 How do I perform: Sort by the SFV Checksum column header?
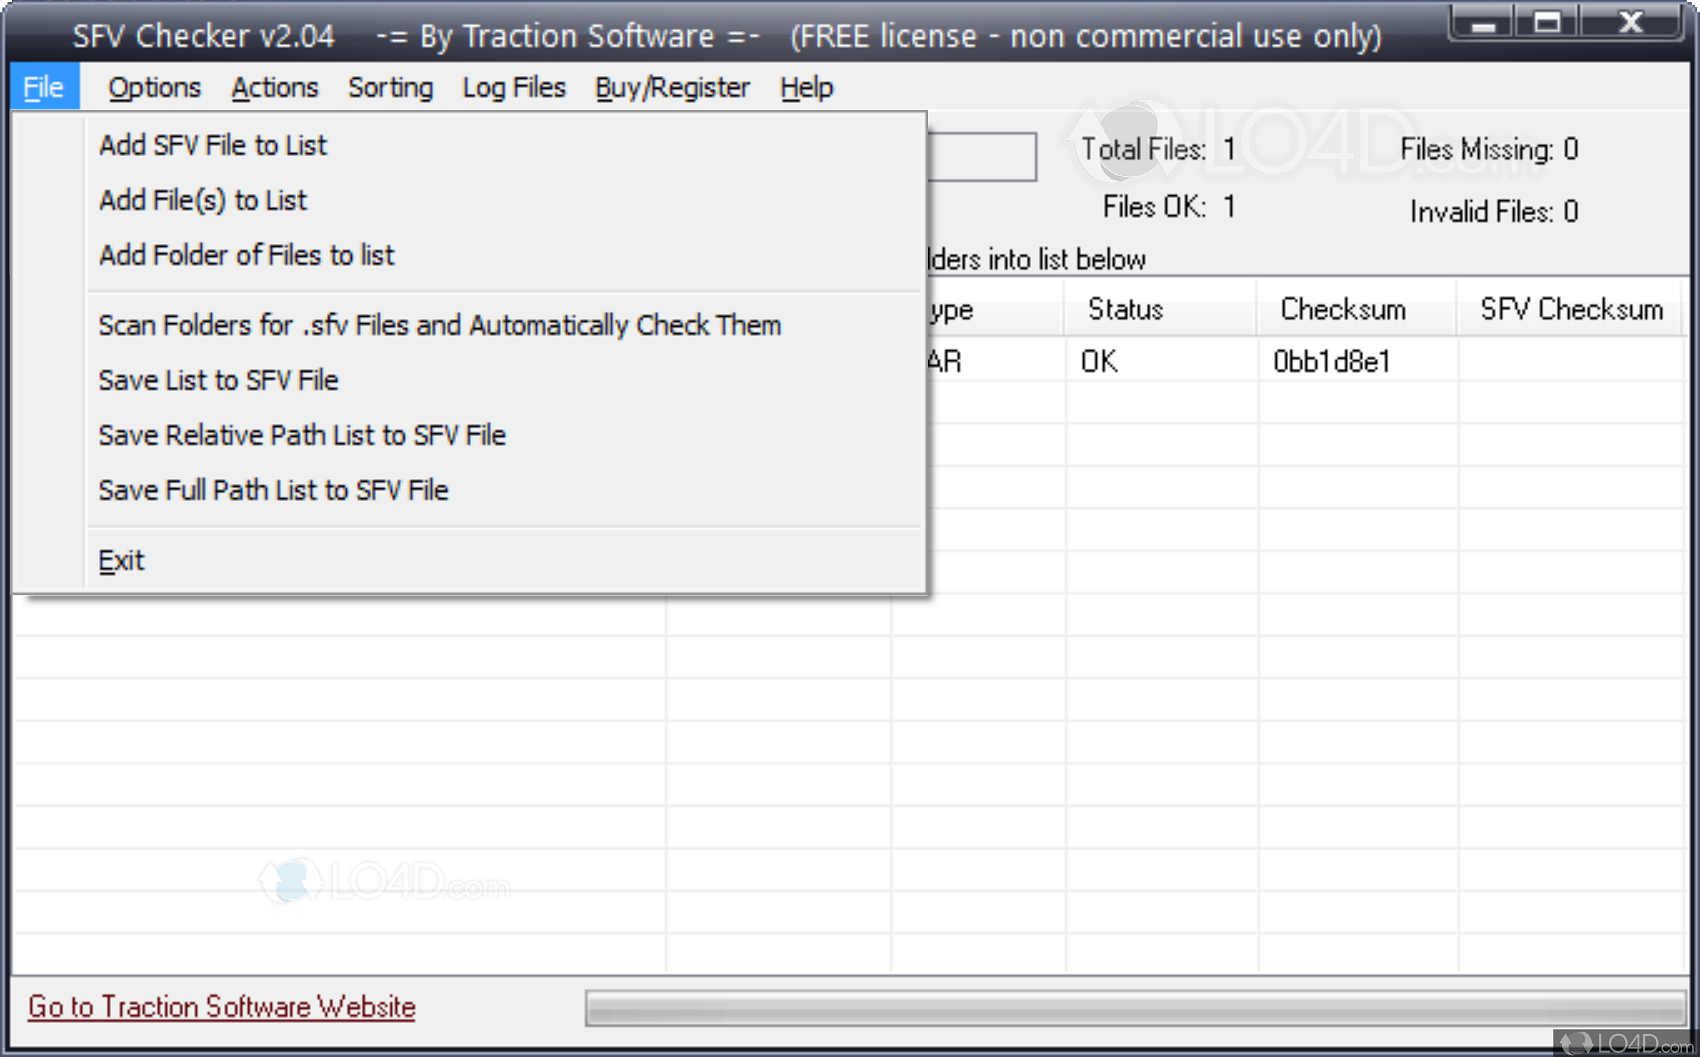pos(1571,309)
